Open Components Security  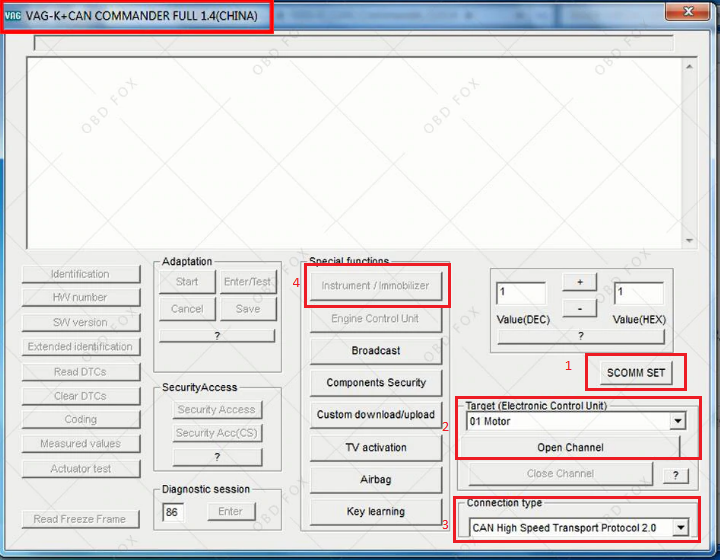point(376,383)
